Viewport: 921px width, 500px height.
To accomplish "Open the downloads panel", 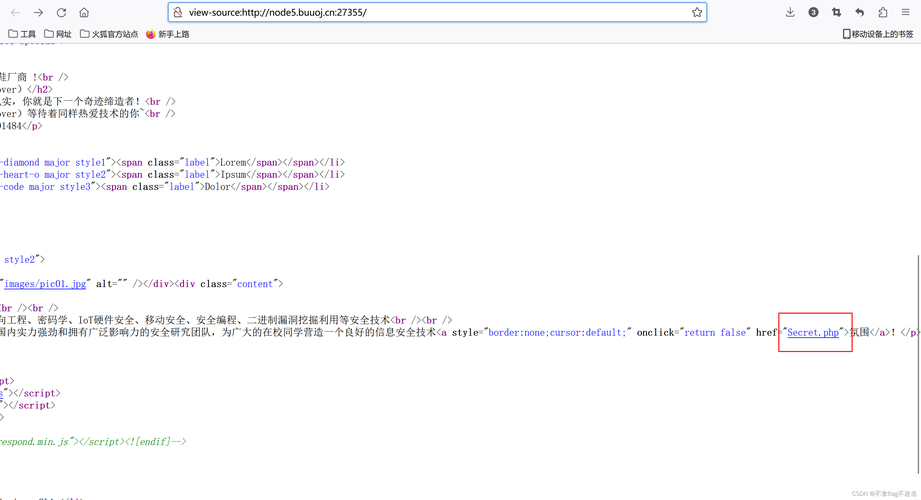I will (790, 12).
